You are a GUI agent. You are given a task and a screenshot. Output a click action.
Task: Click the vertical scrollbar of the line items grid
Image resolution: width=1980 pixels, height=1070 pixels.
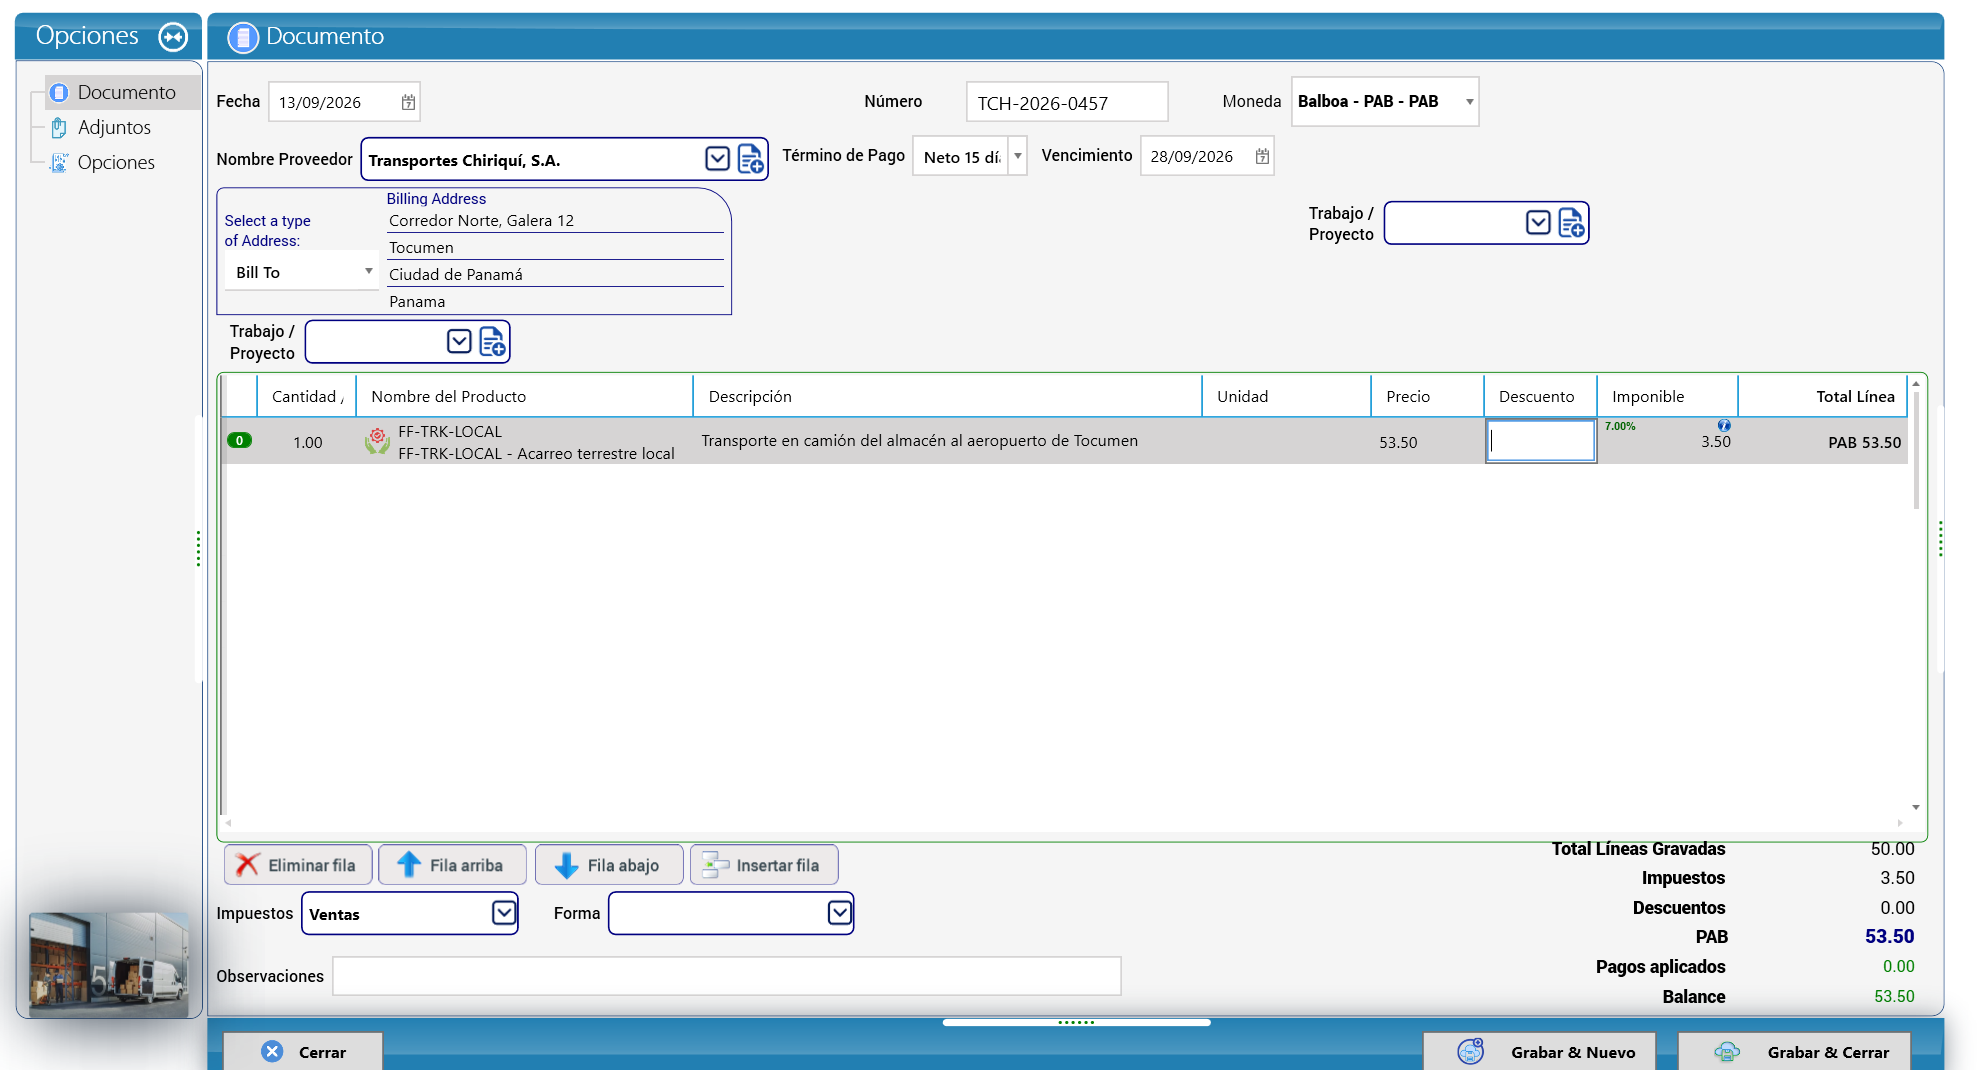(1916, 595)
